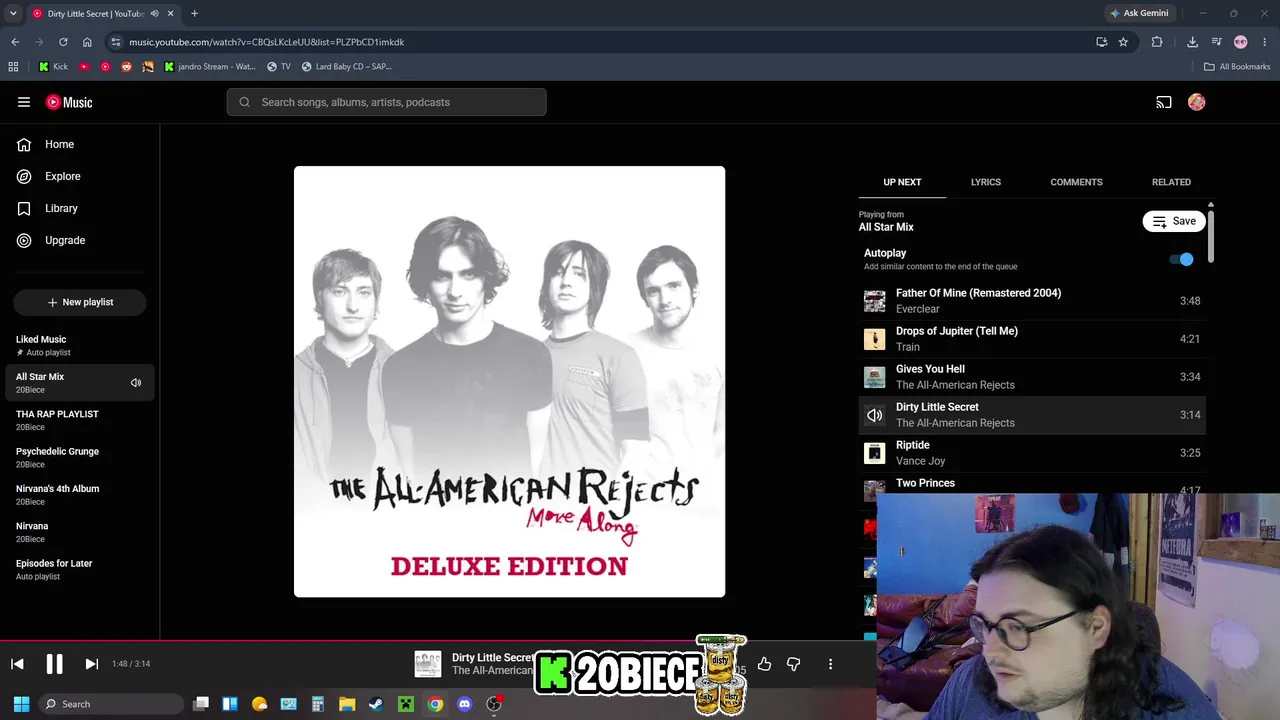Pause the current song

tap(54, 664)
